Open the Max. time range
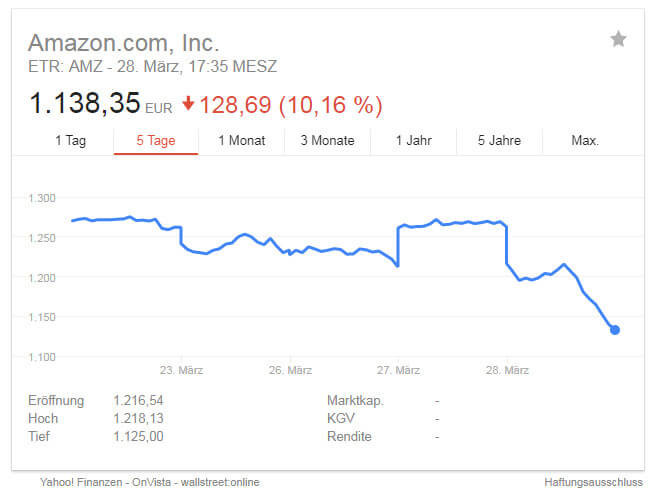This screenshot has width=654, height=498. pyautogui.click(x=585, y=140)
